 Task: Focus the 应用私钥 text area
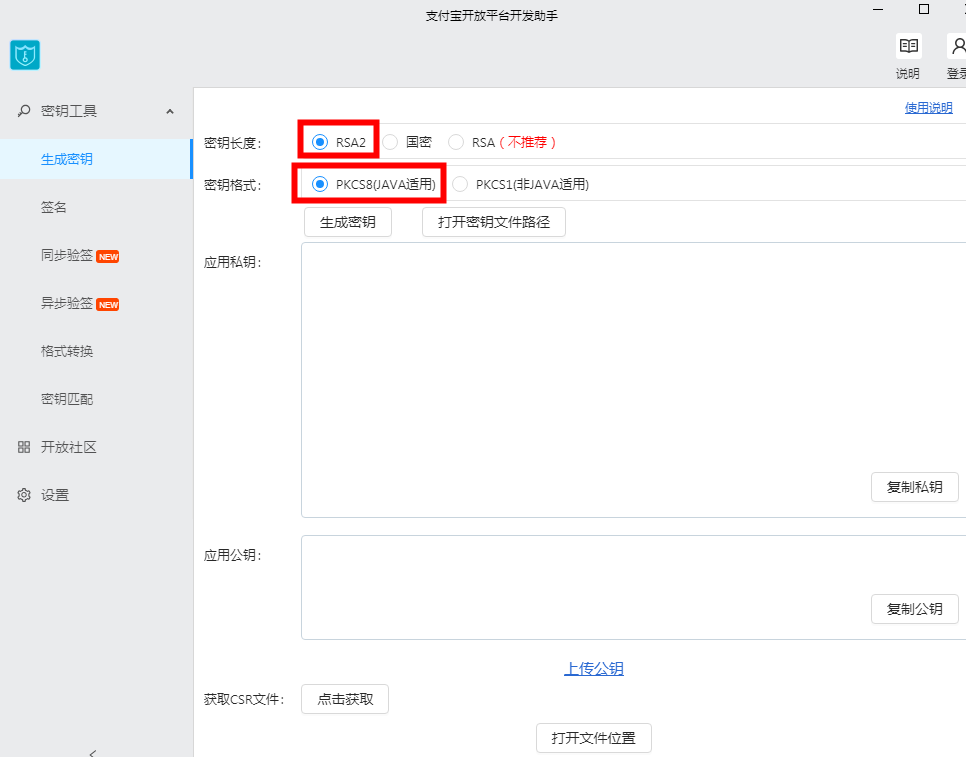click(x=633, y=380)
